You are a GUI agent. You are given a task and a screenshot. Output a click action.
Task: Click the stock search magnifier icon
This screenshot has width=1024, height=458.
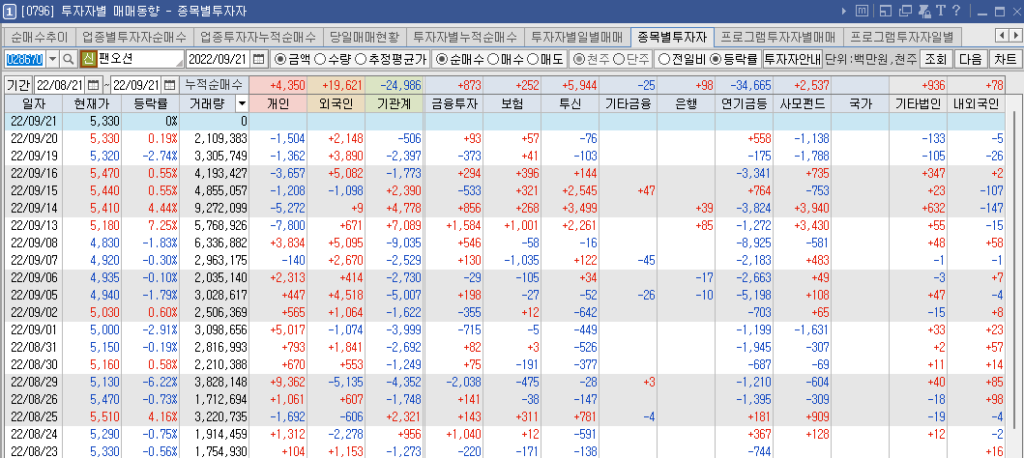68,59
